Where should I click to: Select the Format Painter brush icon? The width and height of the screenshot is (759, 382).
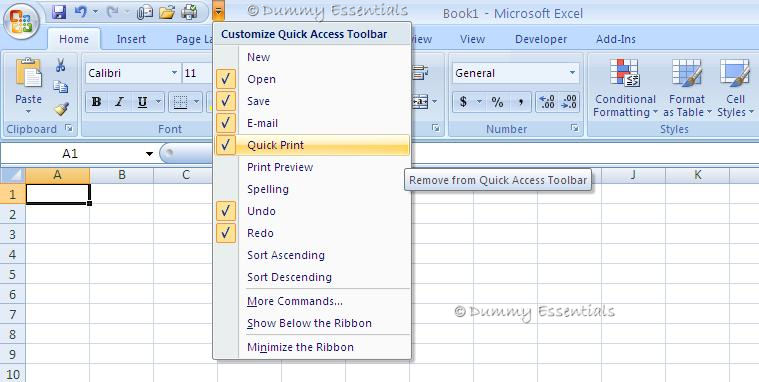[x=61, y=108]
